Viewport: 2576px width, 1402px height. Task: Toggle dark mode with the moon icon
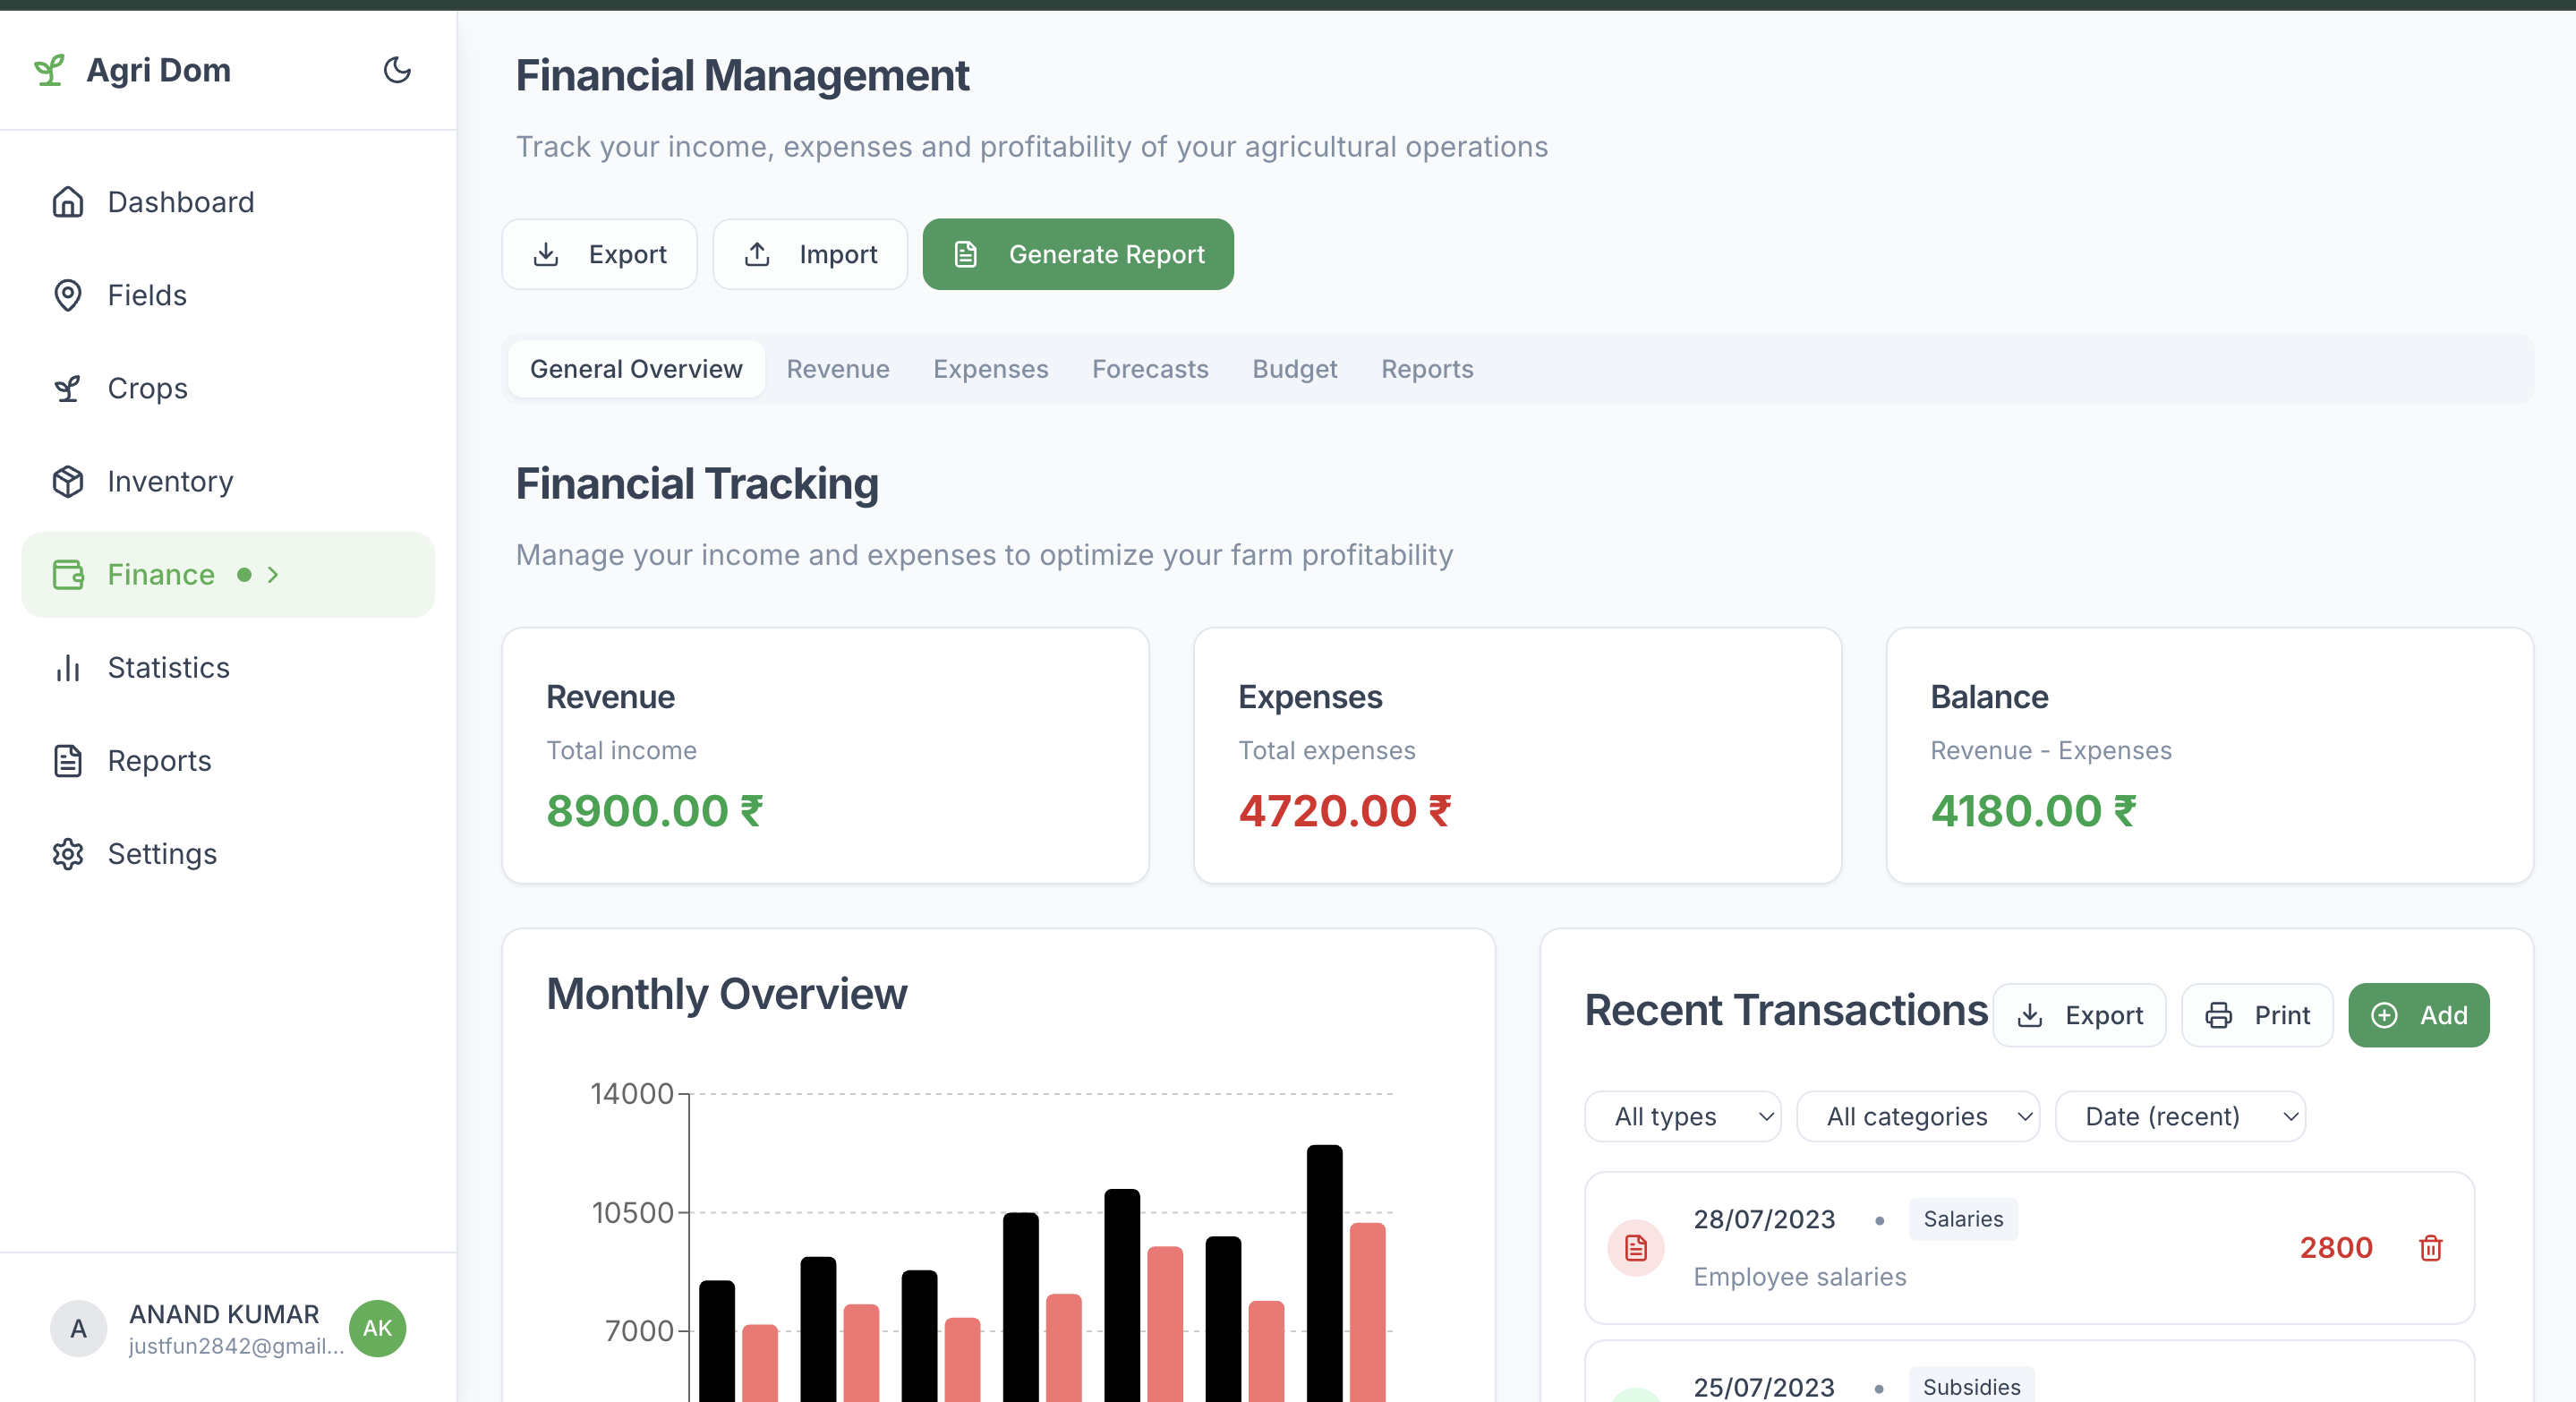(x=397, y=70)
